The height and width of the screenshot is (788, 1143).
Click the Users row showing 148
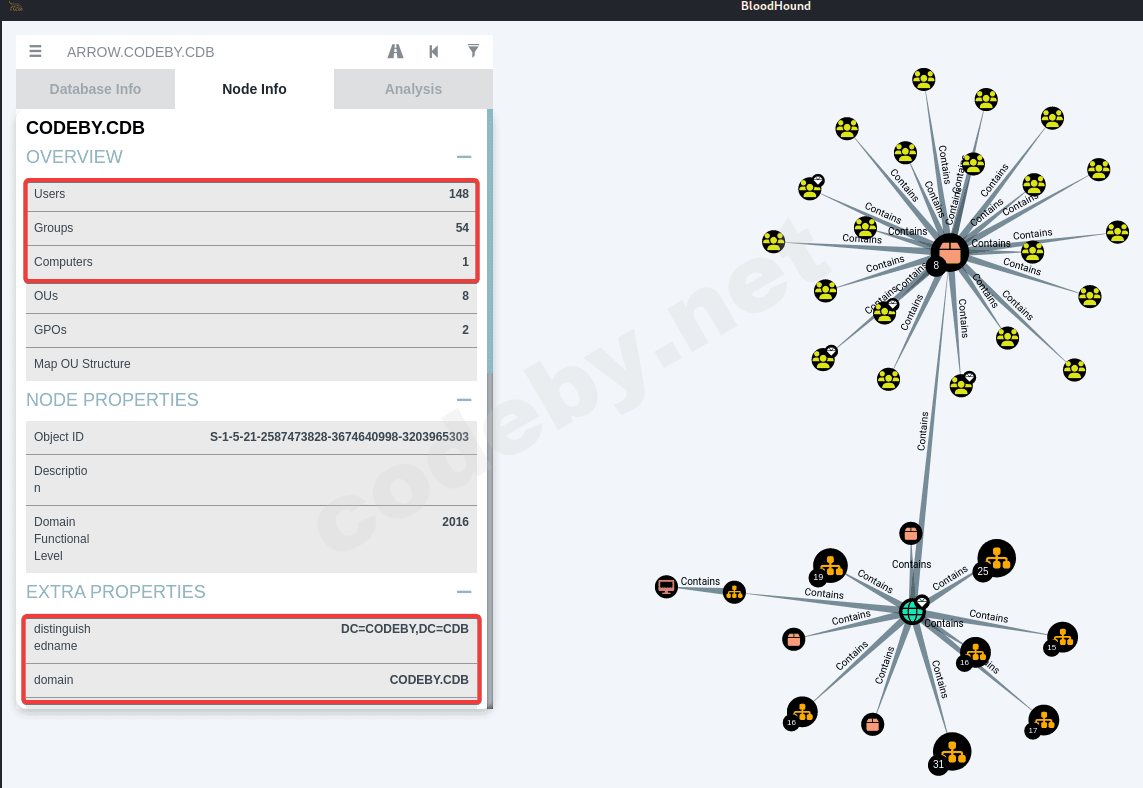pos(251,195)
